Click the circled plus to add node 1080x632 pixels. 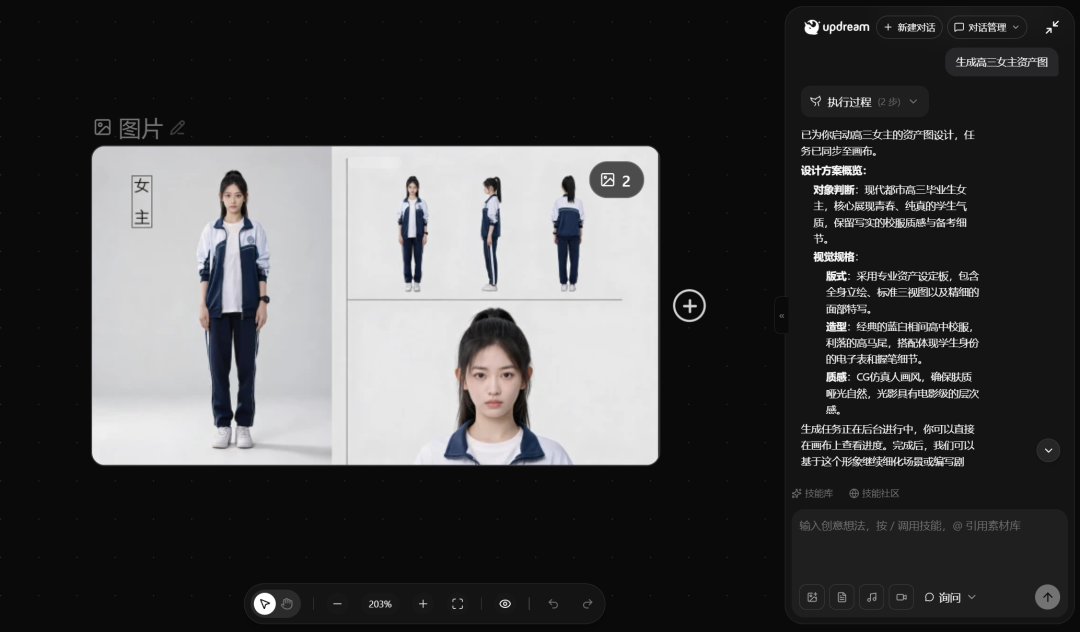pos(689,306)
